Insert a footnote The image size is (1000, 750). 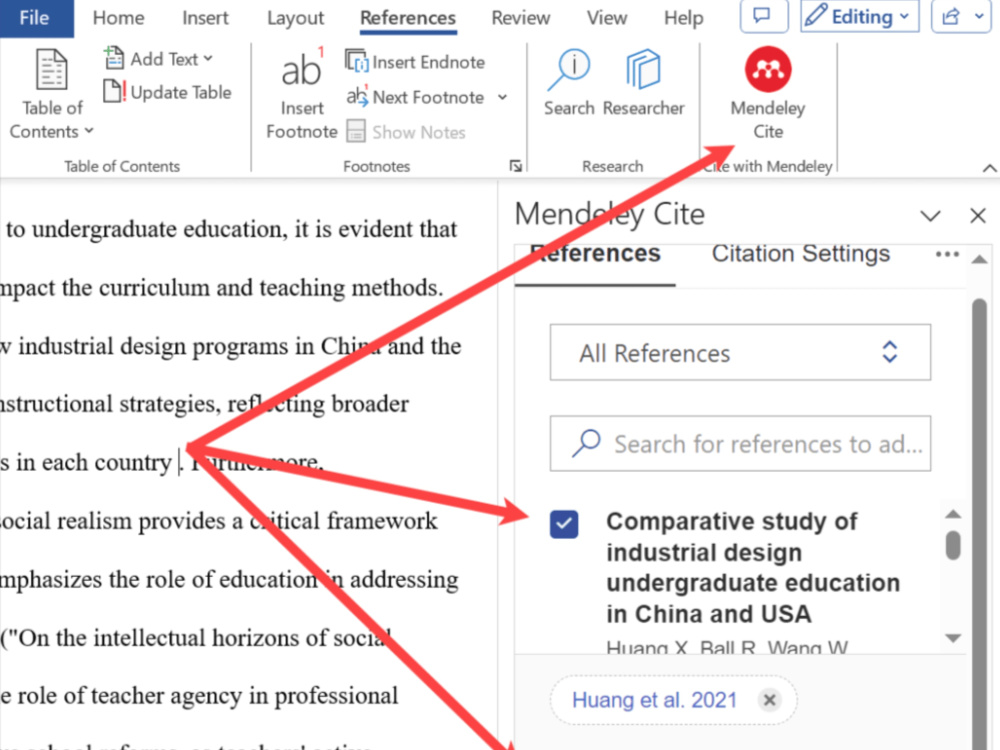pyautogui.click(x=302, y=94)
